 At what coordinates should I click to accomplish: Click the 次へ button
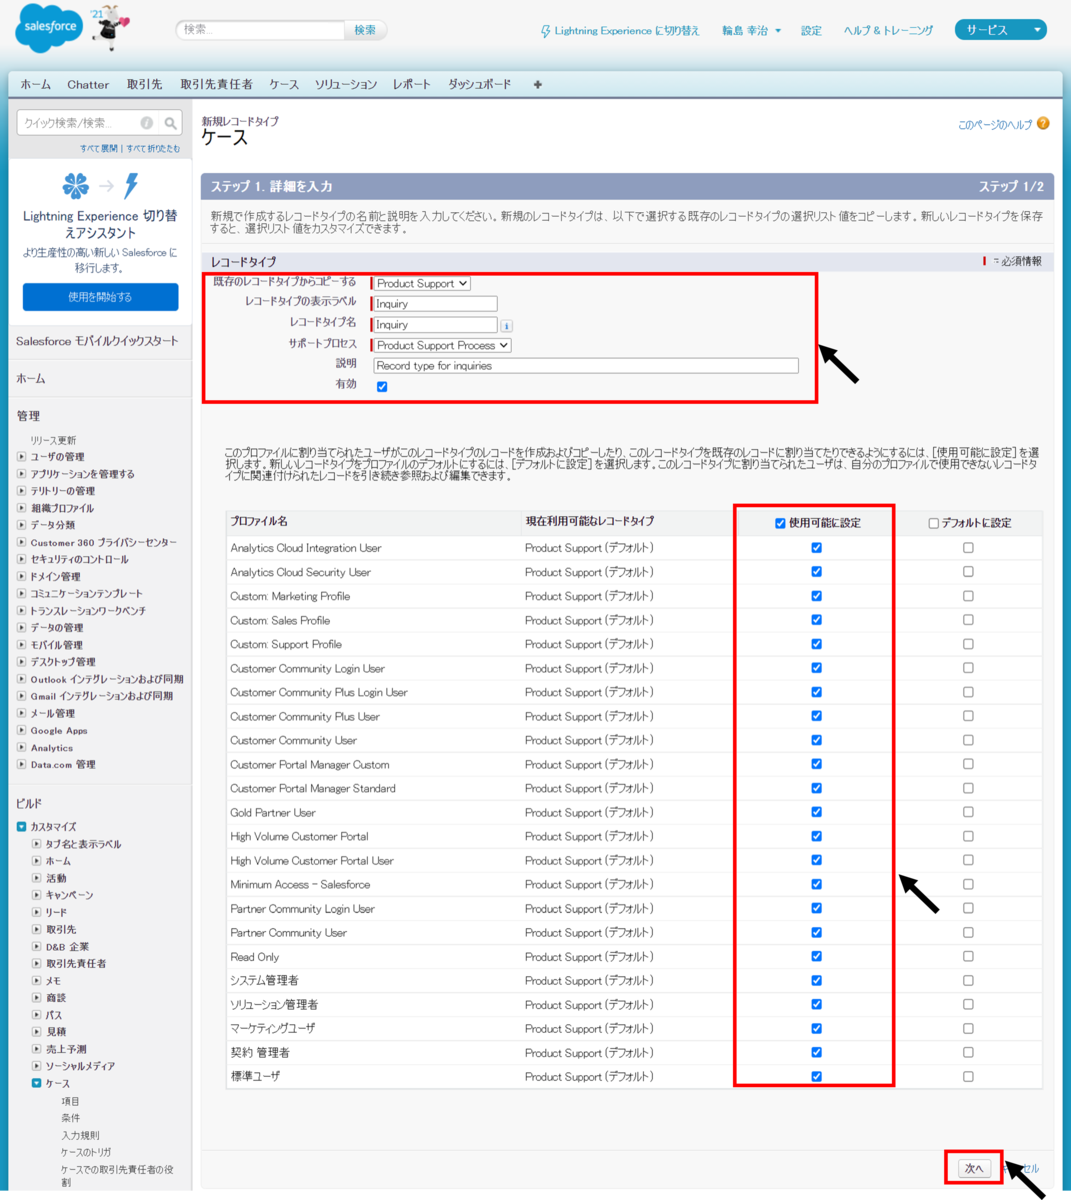(974, 1168)
